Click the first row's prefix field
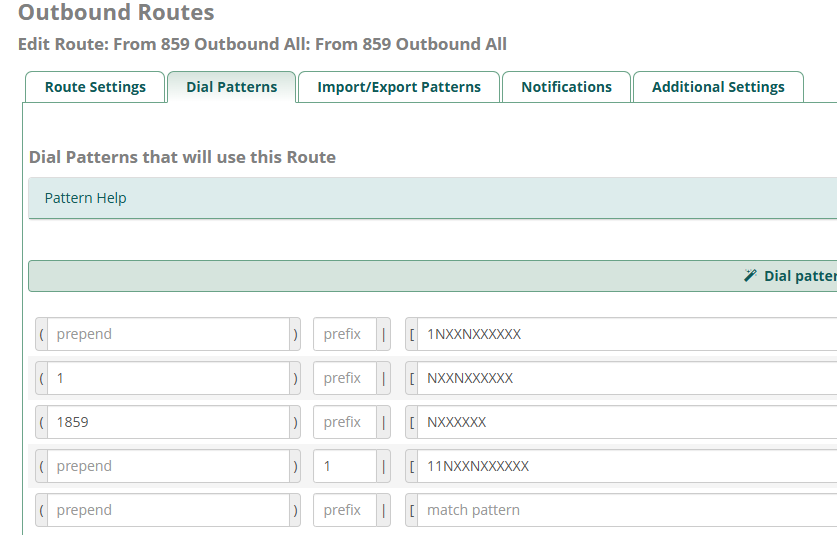The height and width of the screenshot is (535, 837). click(x=344, y=334)
